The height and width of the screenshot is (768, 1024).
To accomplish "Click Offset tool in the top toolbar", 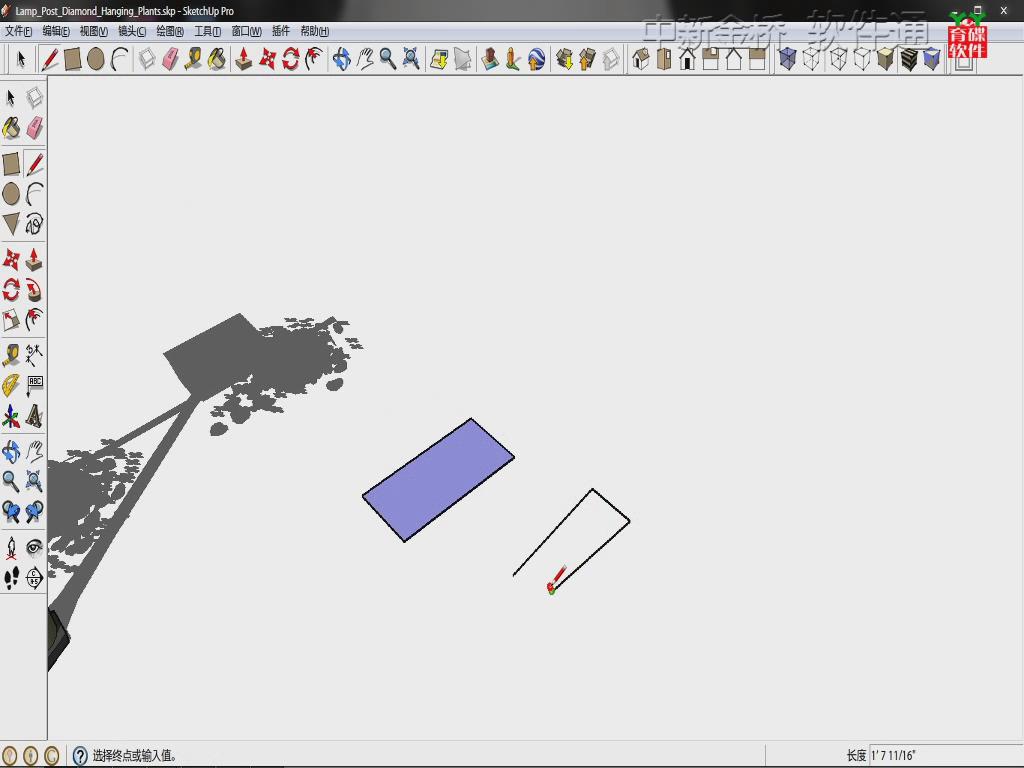I will click(x=315, y=59).
